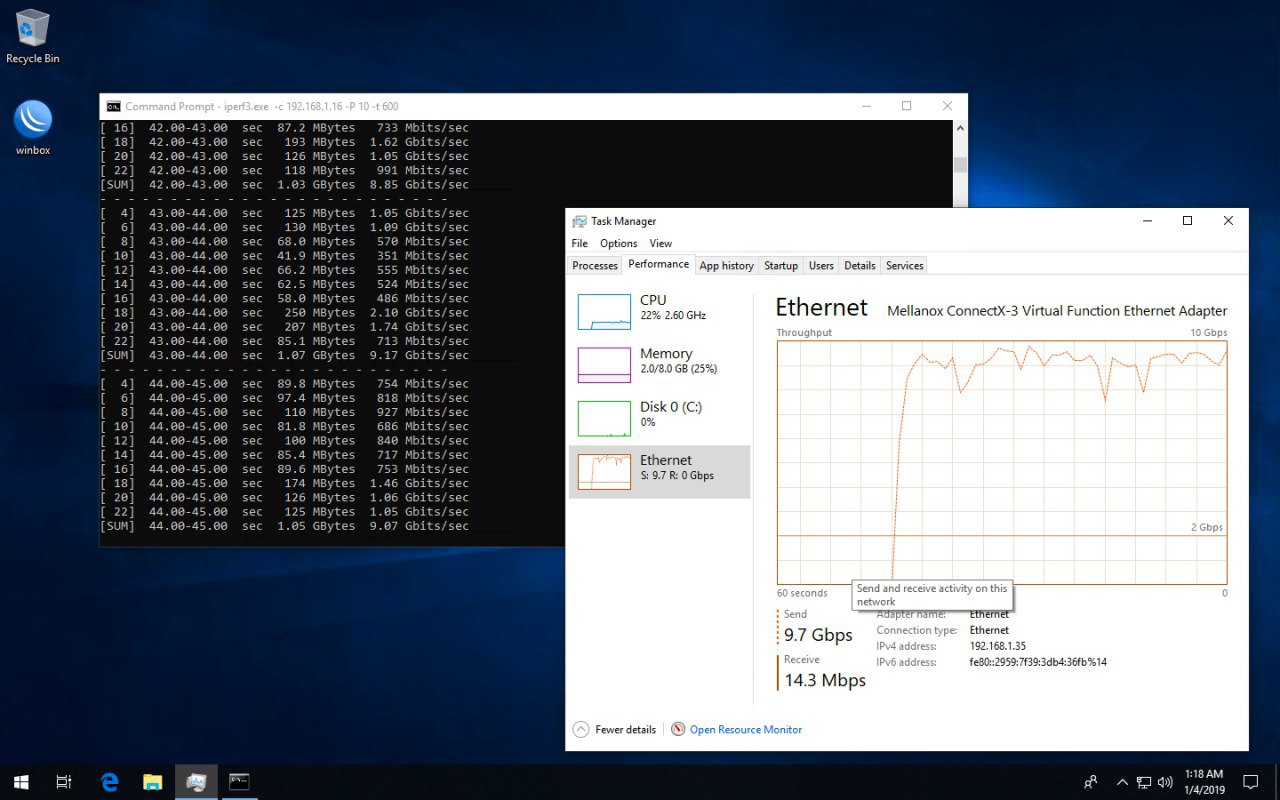The image size is (1280, 800).
Task: Open the Task Manager Options menu
Action: pyautogui.click(x=618, y=243)
